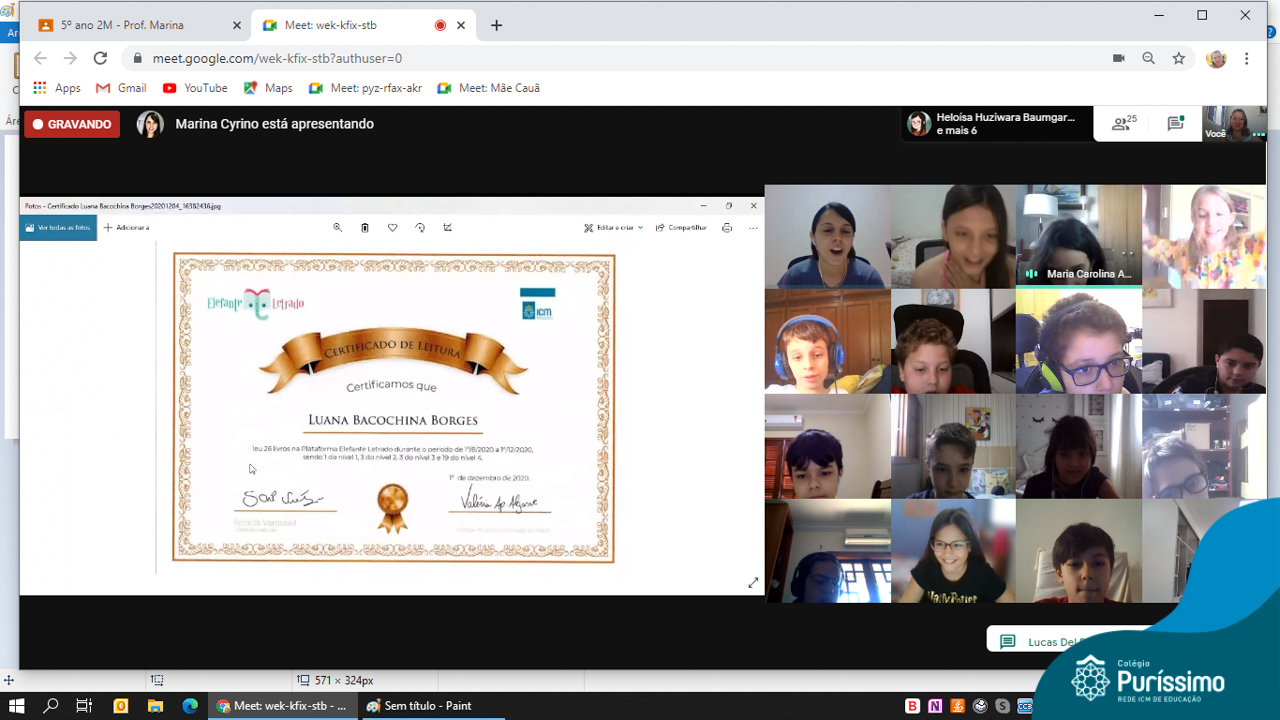Select Maria Carolina's video tile

pyautogui.click(x=1078, y=237)
